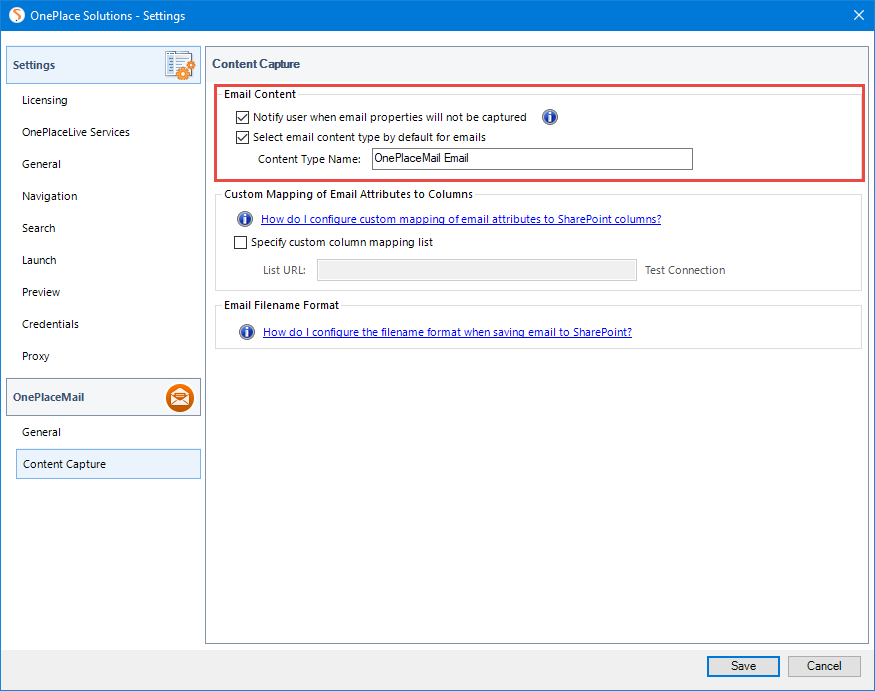The height and width of the screenshot is (691, 875).
Task: Open link about configuring email filename format
Action: (x=448, y=332)
